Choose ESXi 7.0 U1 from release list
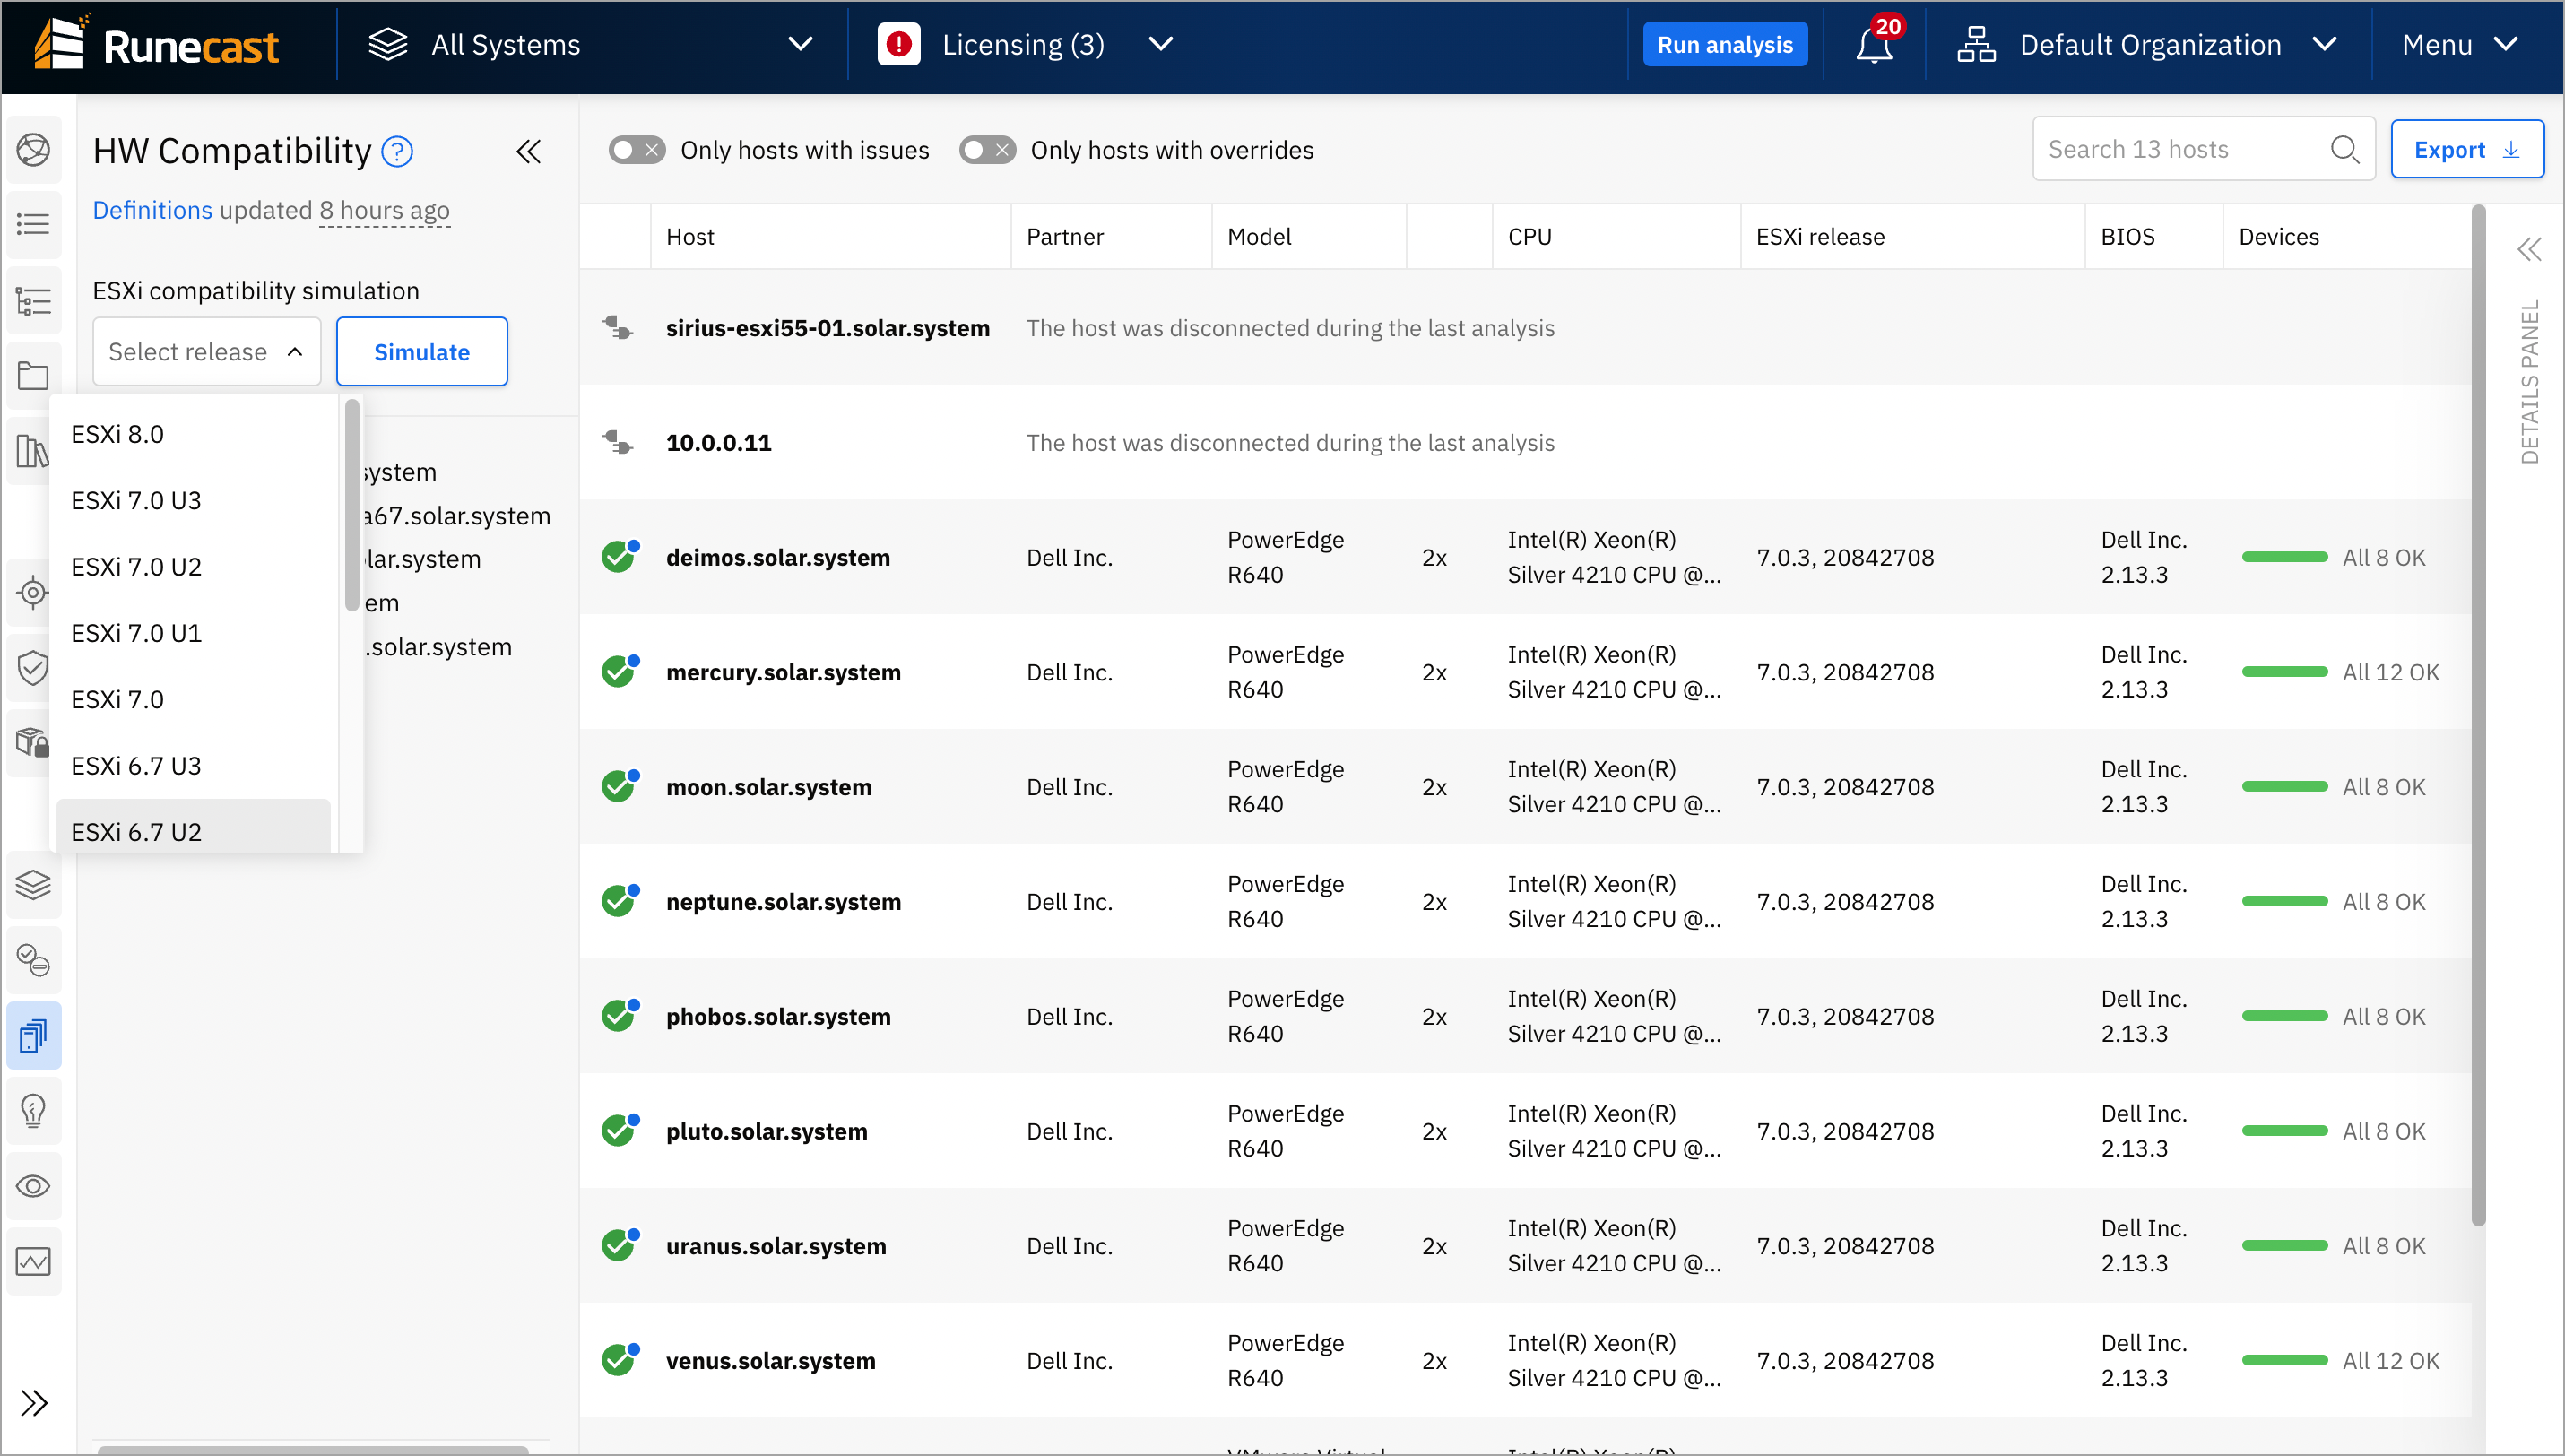This screenshot has height=1456, width=2565. point(194,633)
